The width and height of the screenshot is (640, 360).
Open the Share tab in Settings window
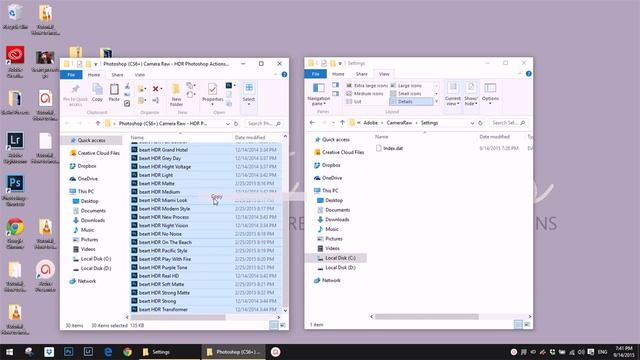click(362, 74)
